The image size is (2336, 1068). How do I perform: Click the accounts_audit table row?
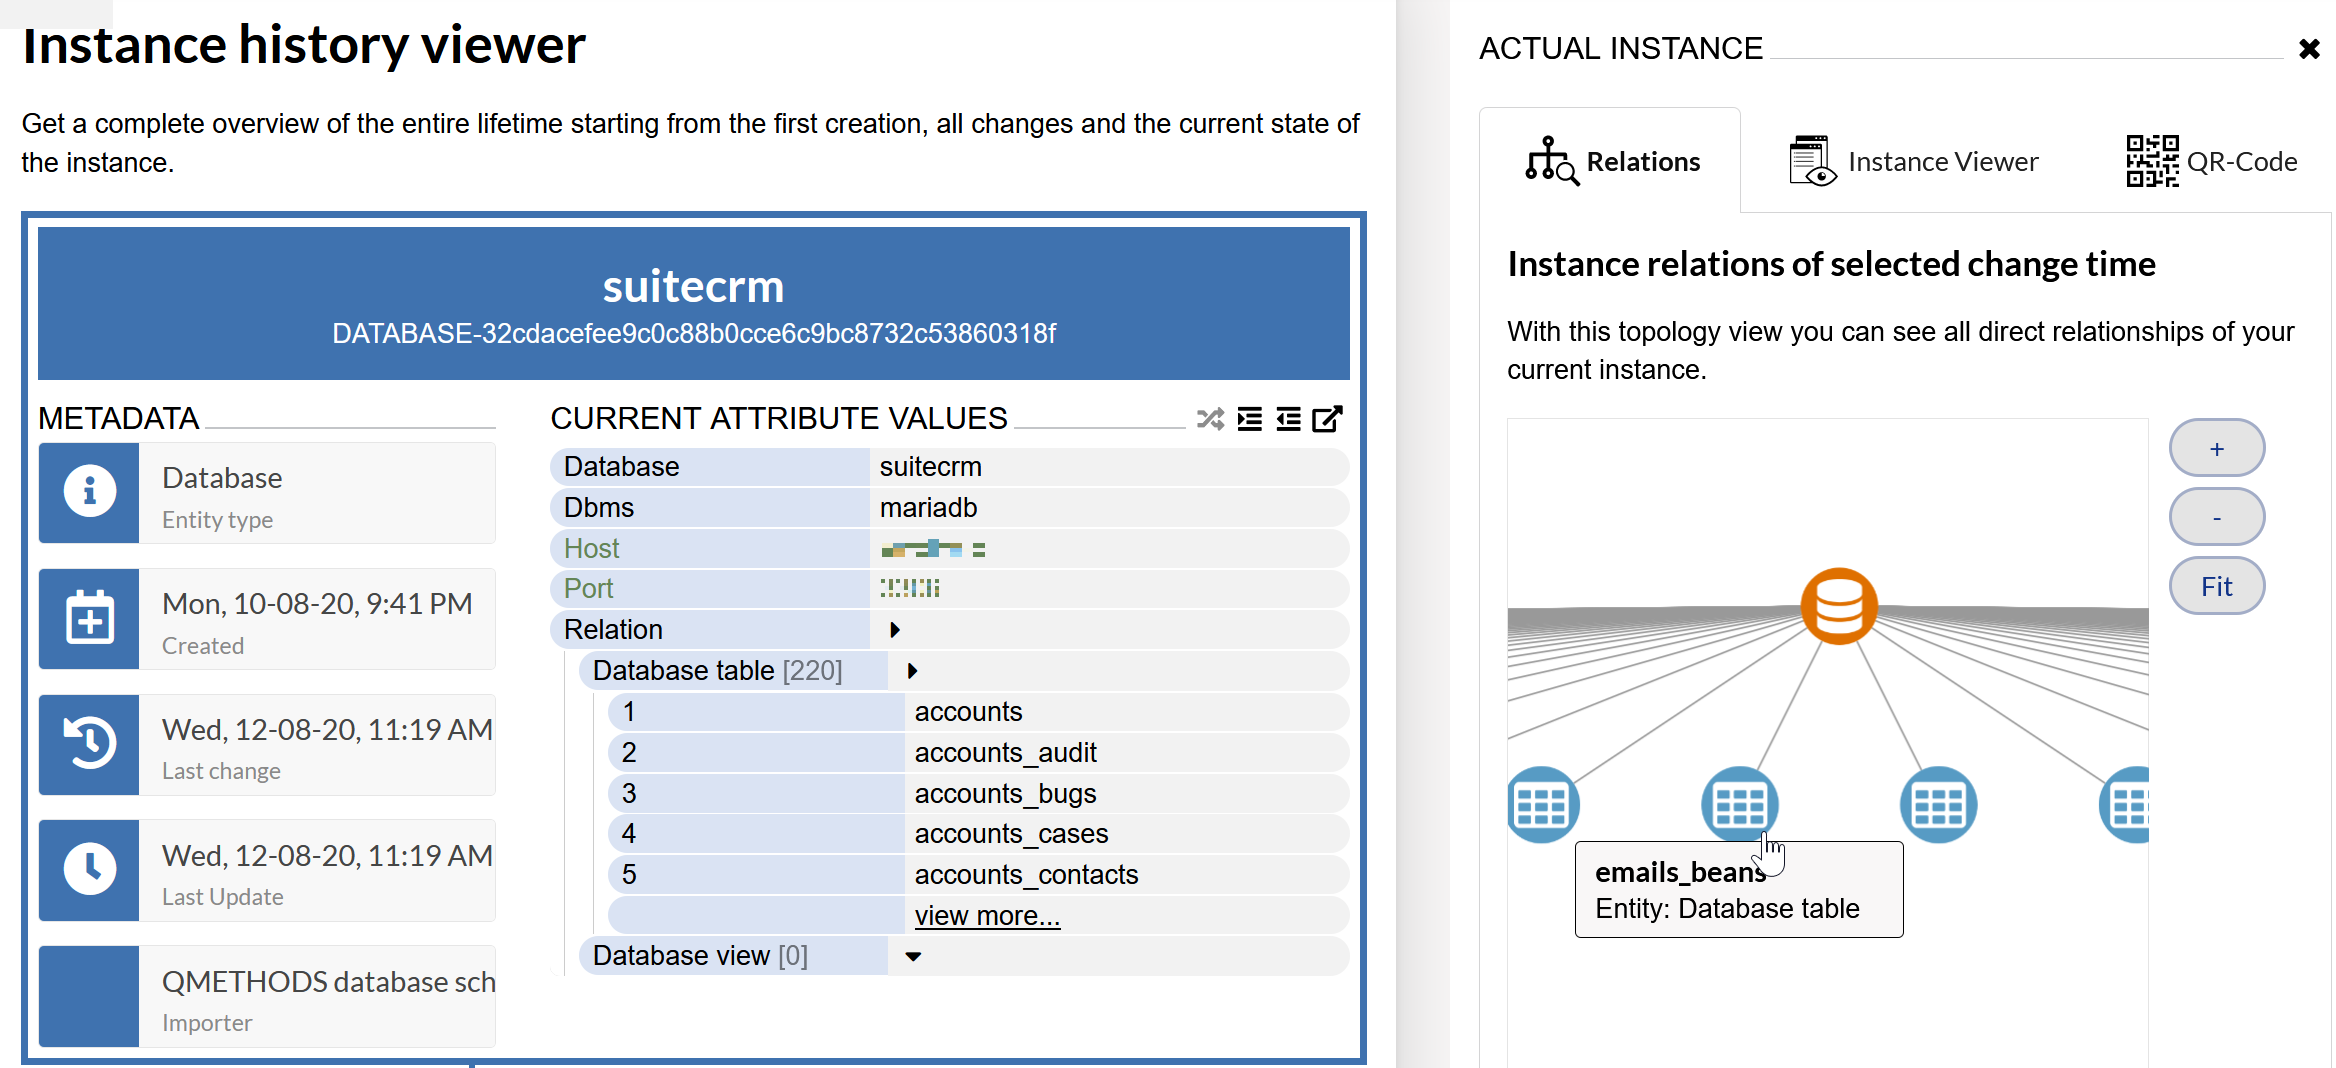pyautogui.click(x=978, y=752)
